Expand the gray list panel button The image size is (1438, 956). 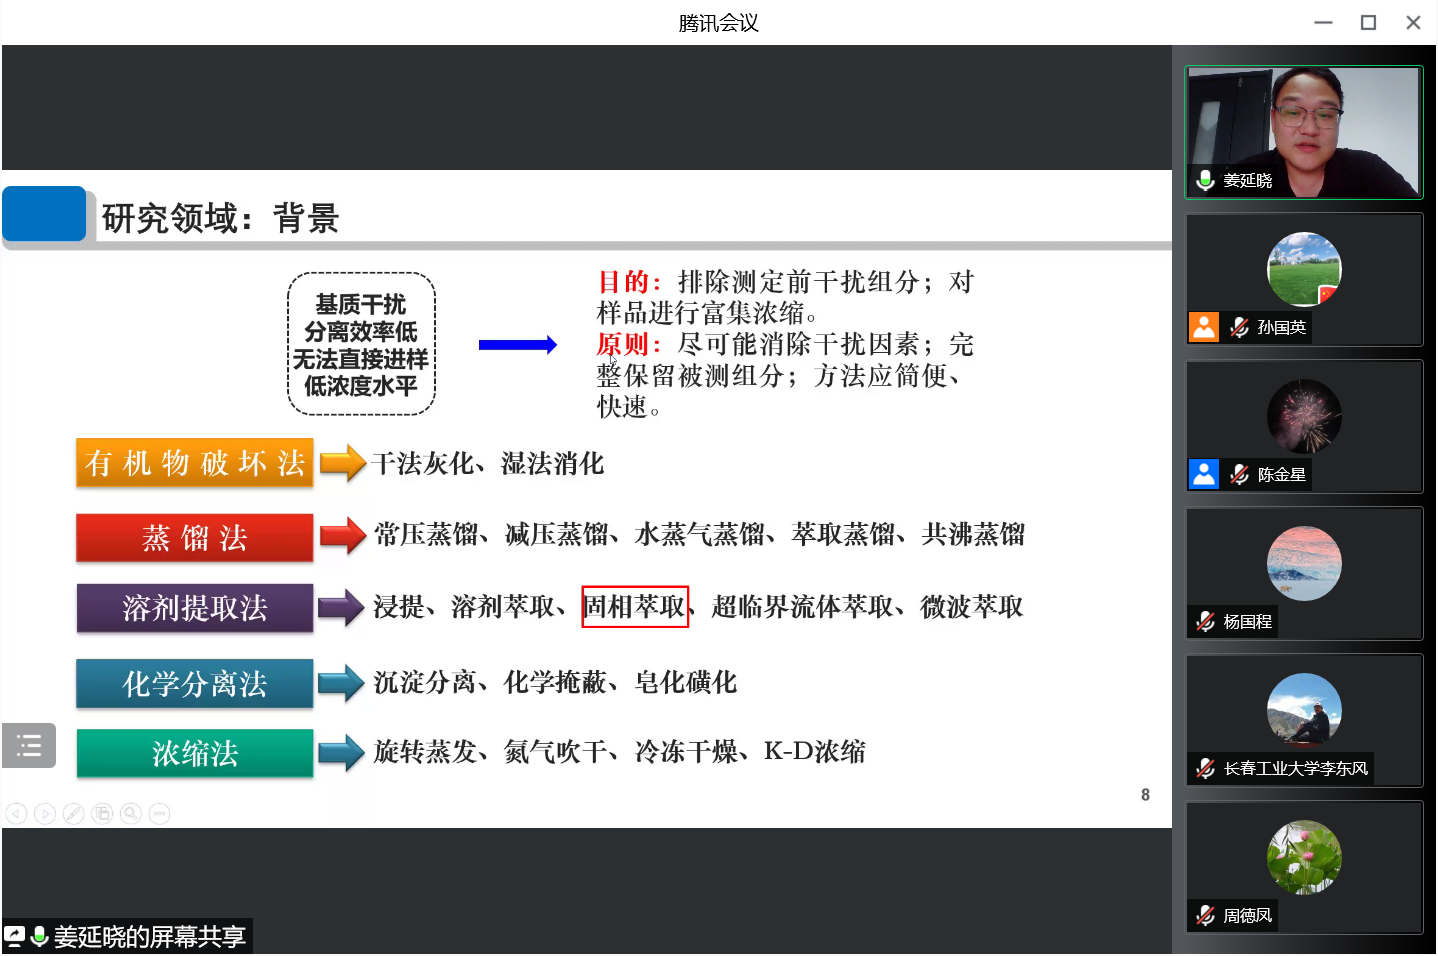(x=29, y=746)
